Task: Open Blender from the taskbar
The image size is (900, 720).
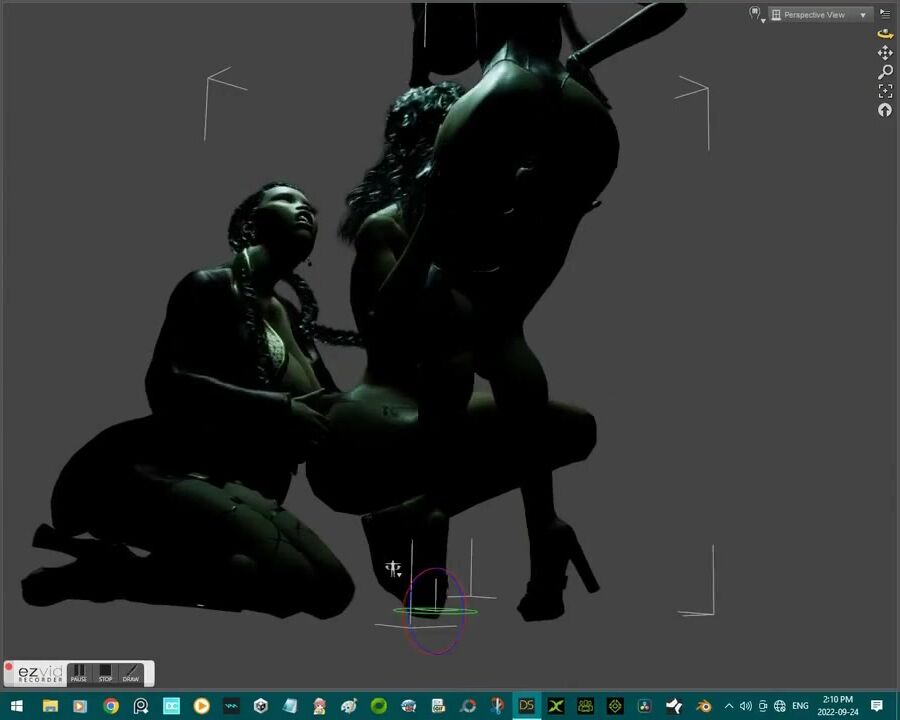Action: (x=704, y=706)
